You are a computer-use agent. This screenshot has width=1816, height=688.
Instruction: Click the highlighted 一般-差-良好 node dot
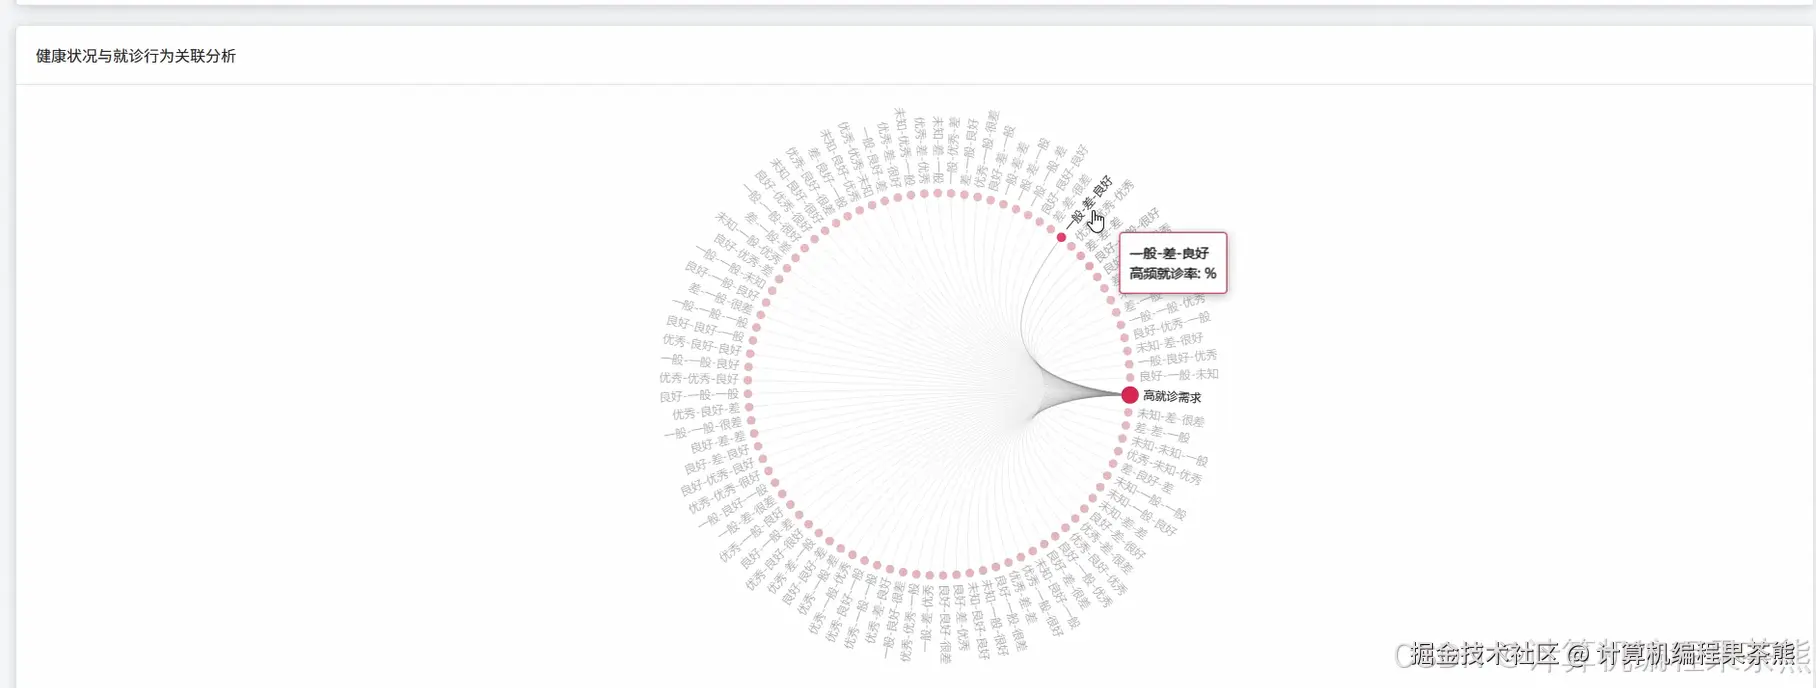tap(1061, 237)
